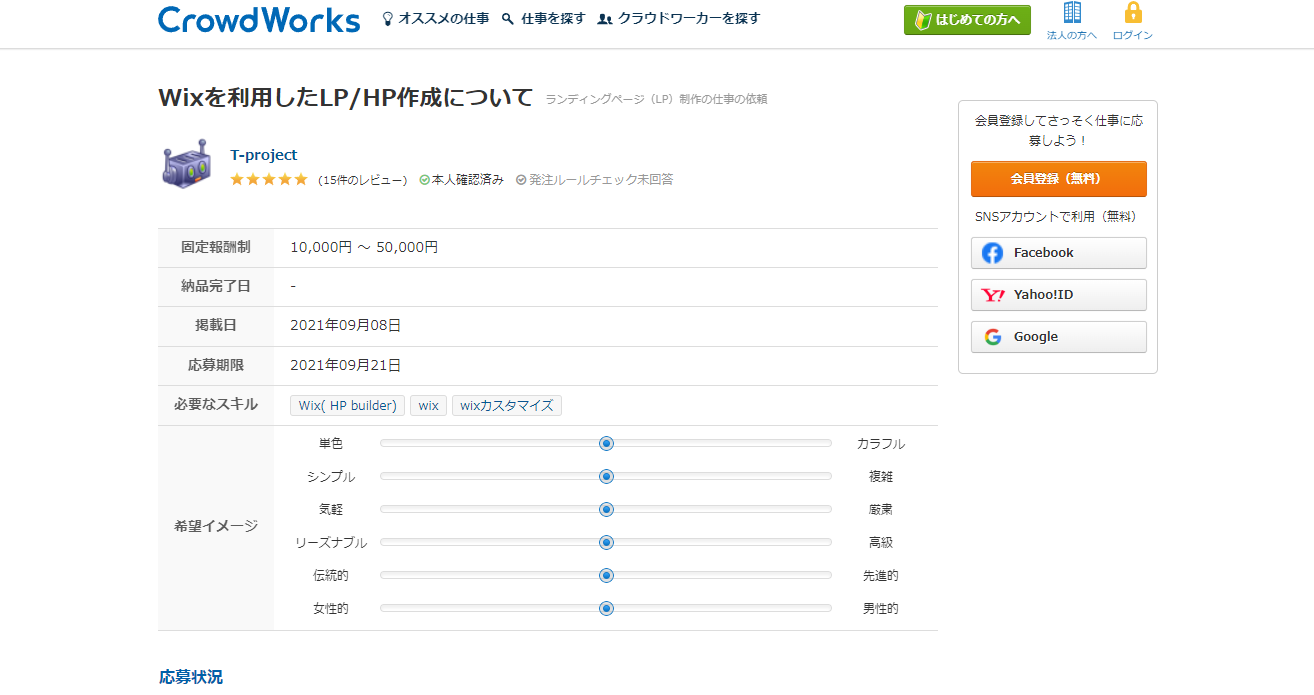This screenshot has height=695, width=1314.
Task: Sign up with the Google button
Action: (1059, 337)
